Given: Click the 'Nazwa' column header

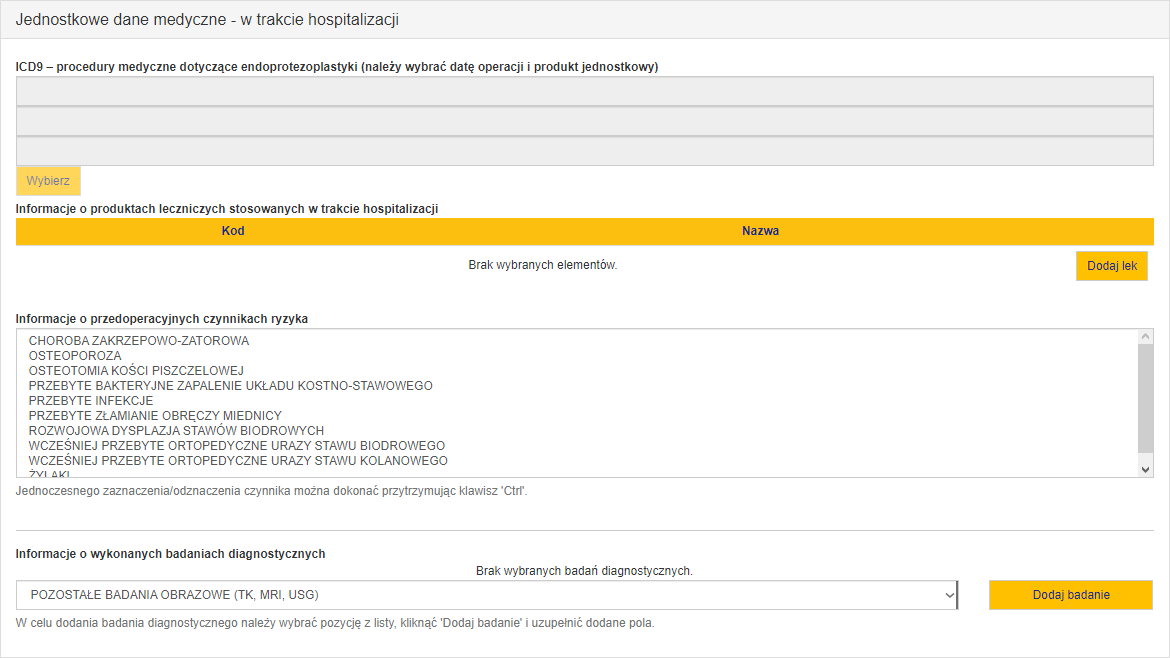Looking at the screenshot, I should [760, 231].
